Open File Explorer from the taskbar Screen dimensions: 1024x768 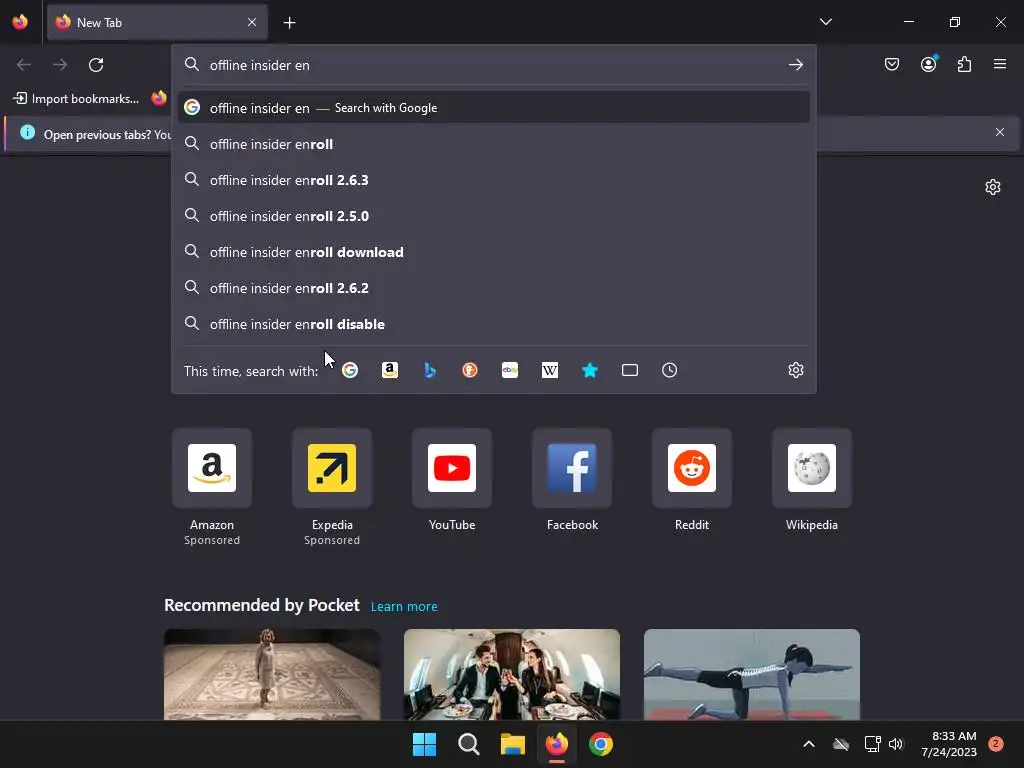[513, 744]
